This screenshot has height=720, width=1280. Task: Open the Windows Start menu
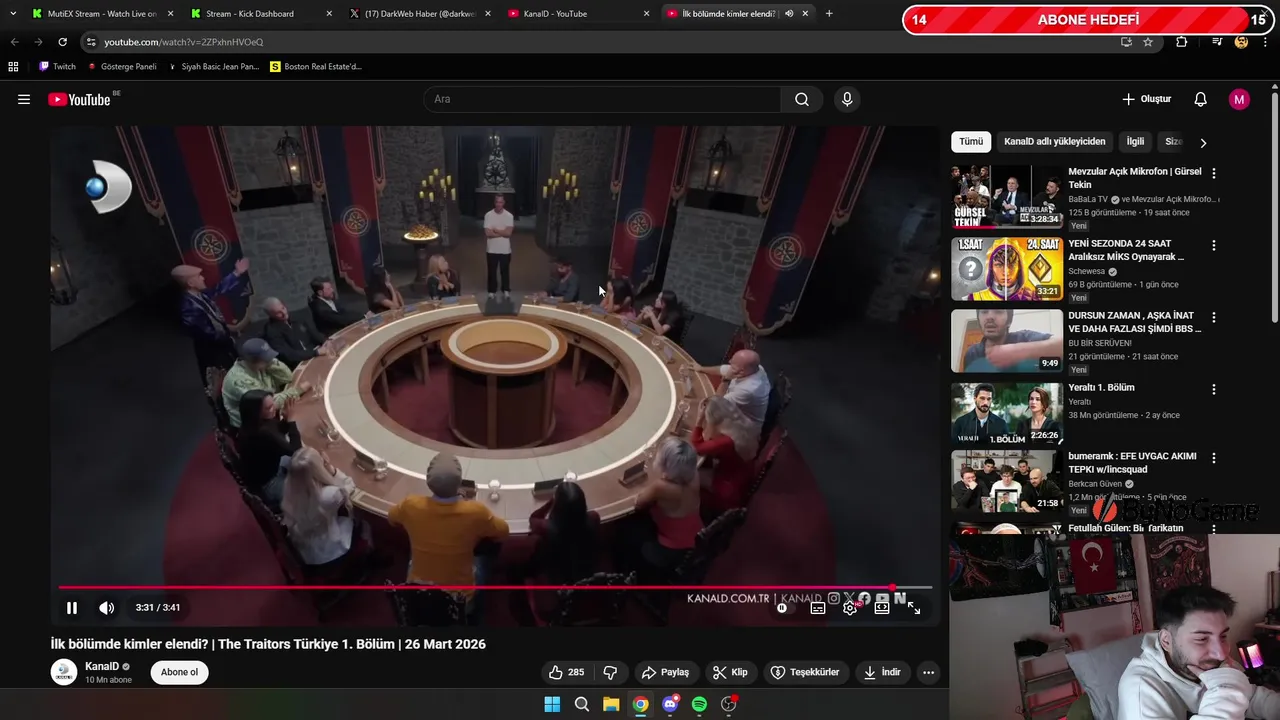click(552, 704)
